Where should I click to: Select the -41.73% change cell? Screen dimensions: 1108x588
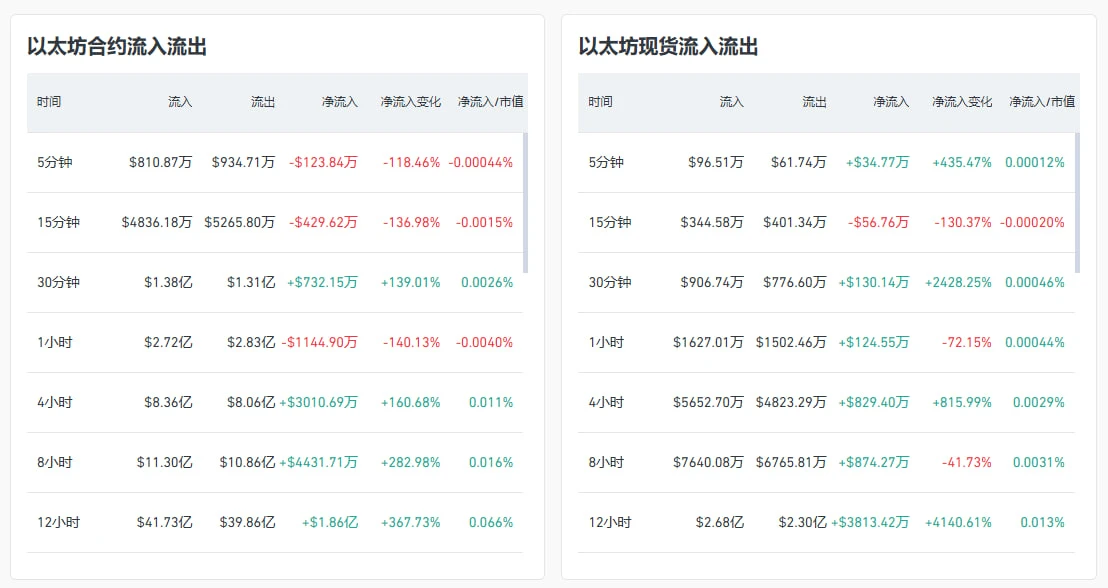(x=967, y=463)
